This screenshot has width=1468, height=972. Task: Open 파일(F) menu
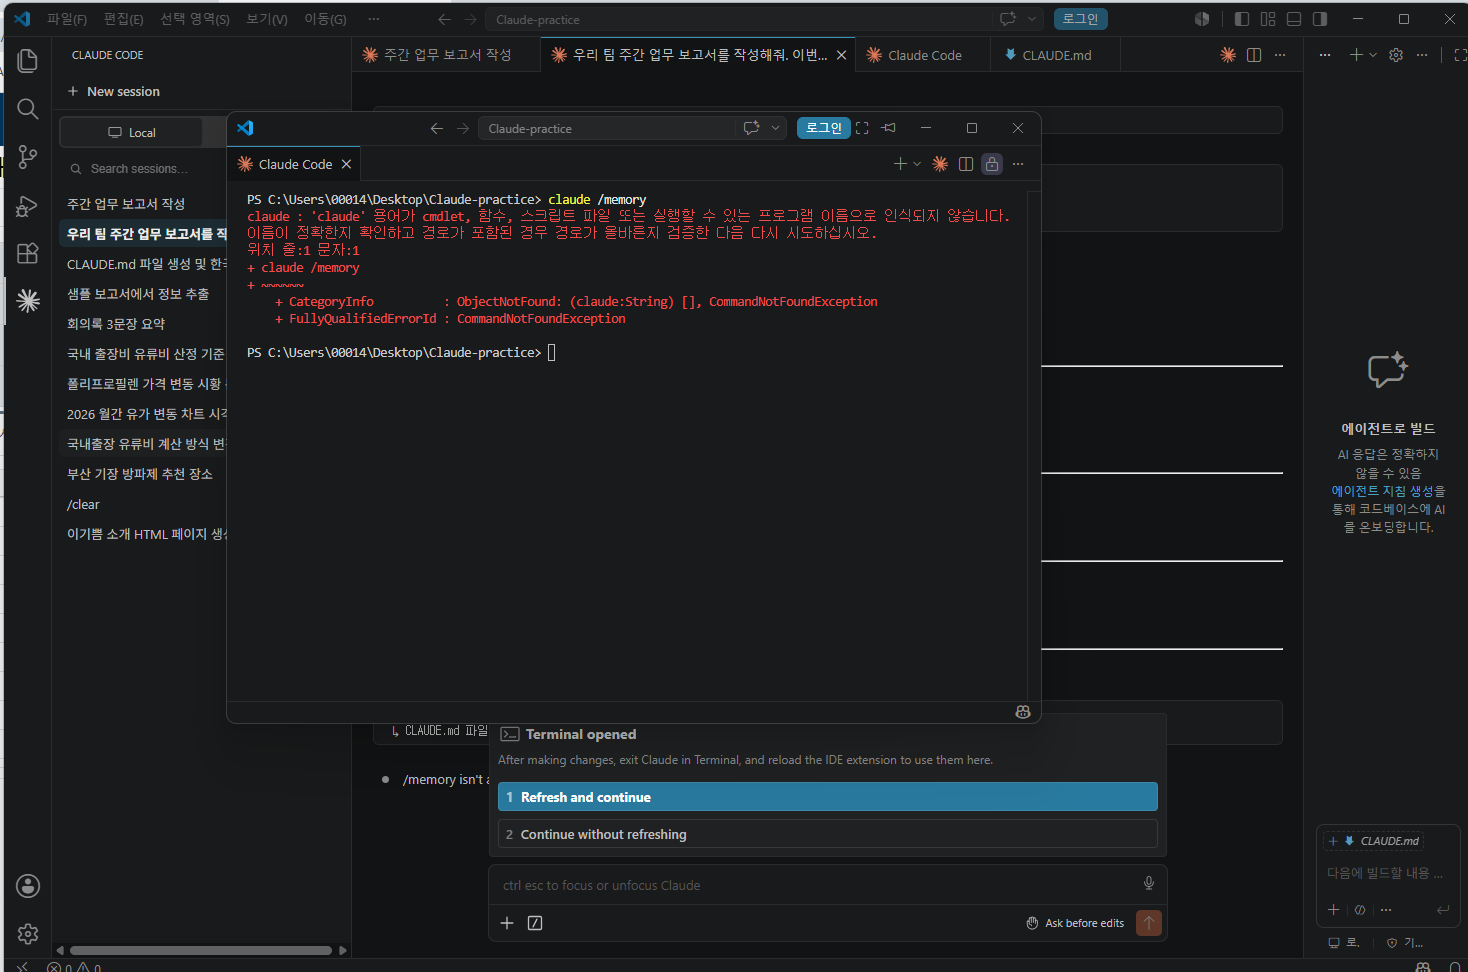(x=67, y=19)
